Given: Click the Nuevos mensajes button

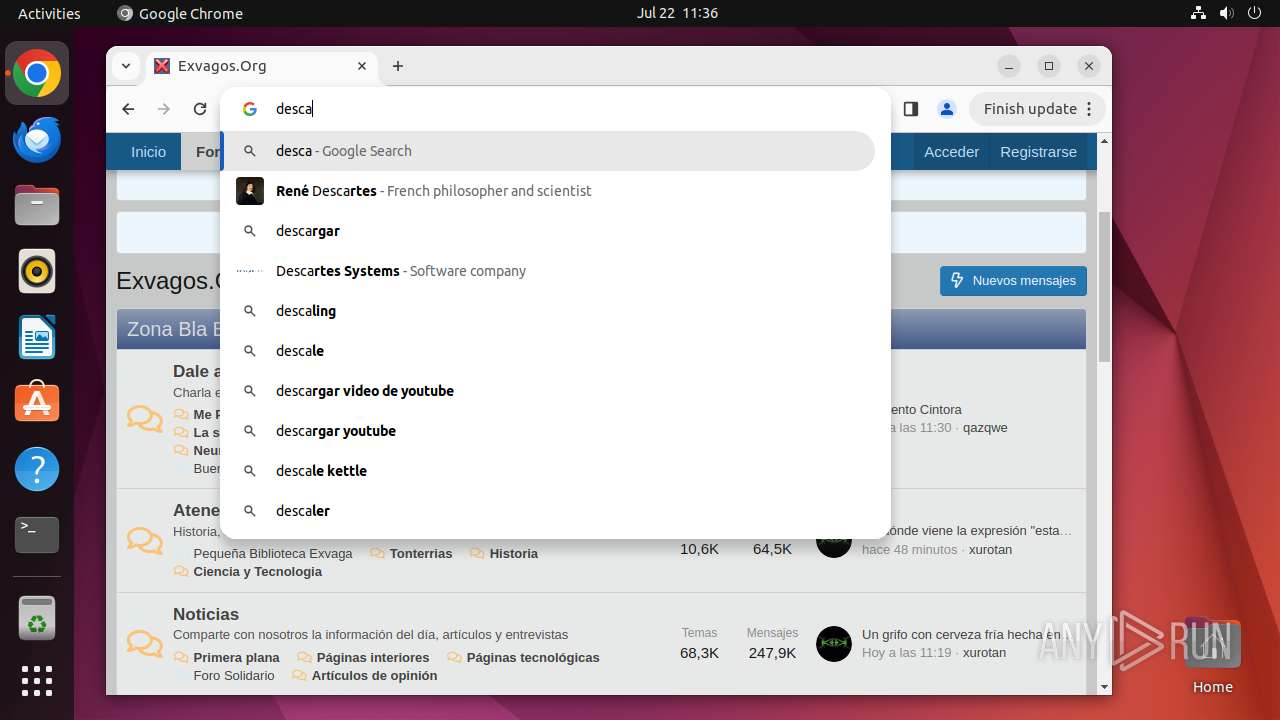Looking at the screenshot, I should pyautogui.click(x=1013, y=280).
